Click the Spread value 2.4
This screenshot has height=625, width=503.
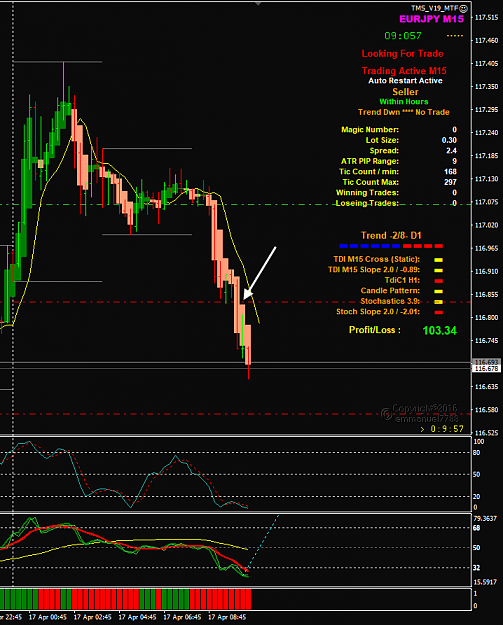pos(452,151)
